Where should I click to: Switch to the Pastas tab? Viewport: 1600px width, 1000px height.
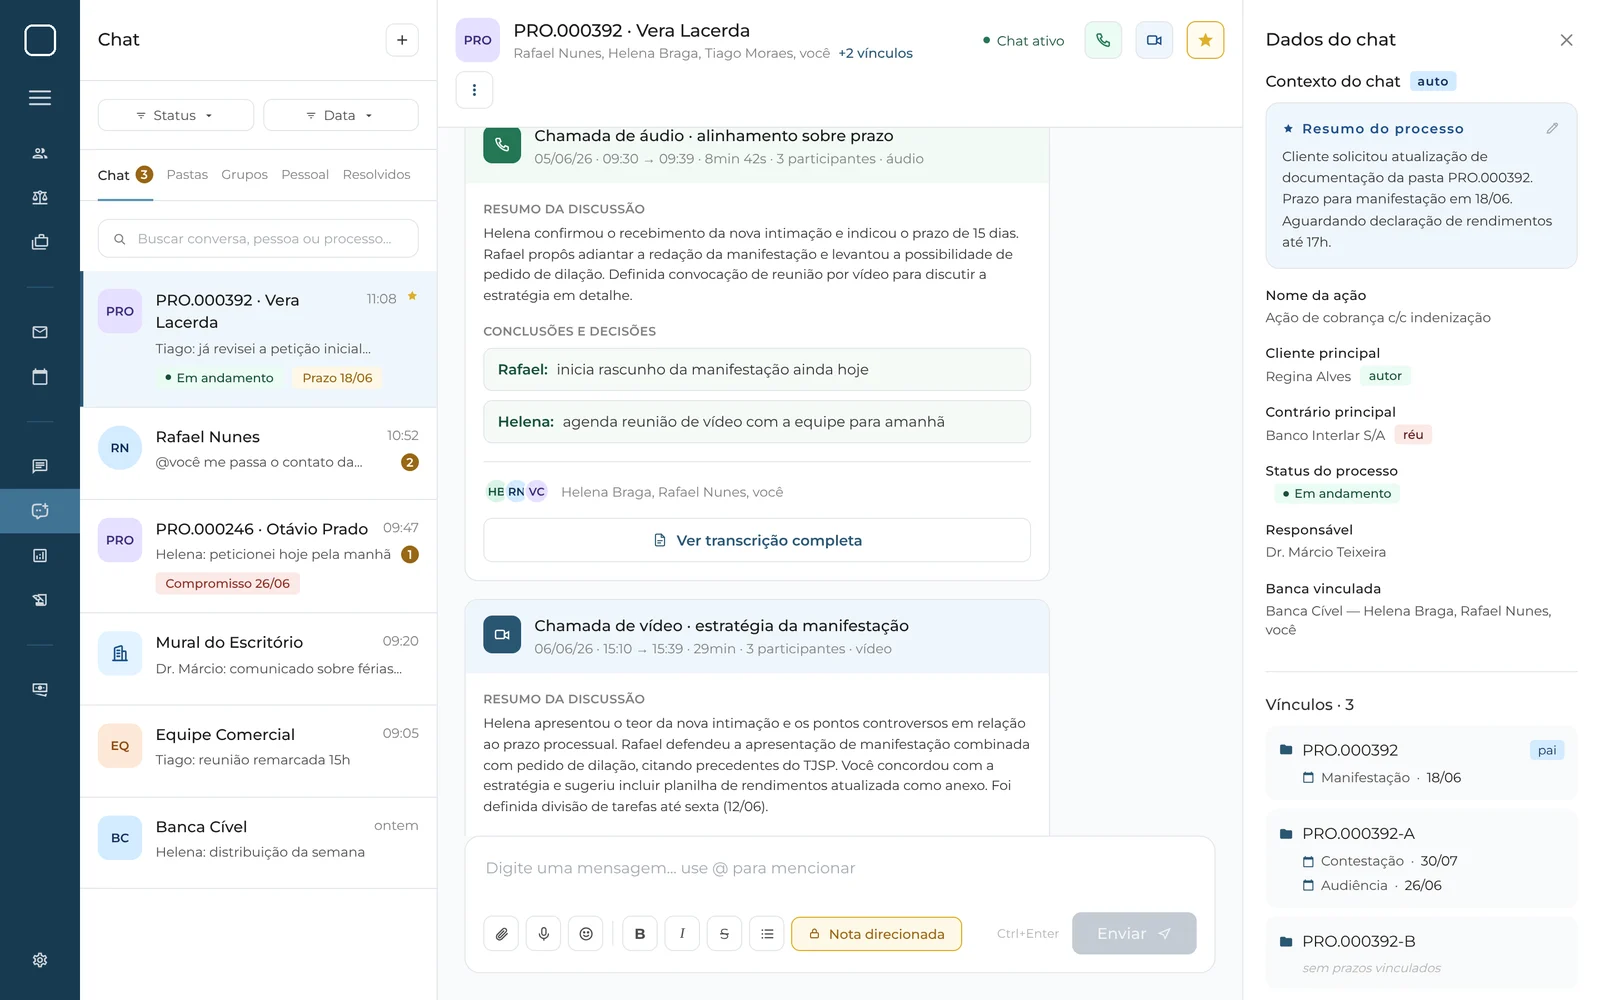(187, 175)
